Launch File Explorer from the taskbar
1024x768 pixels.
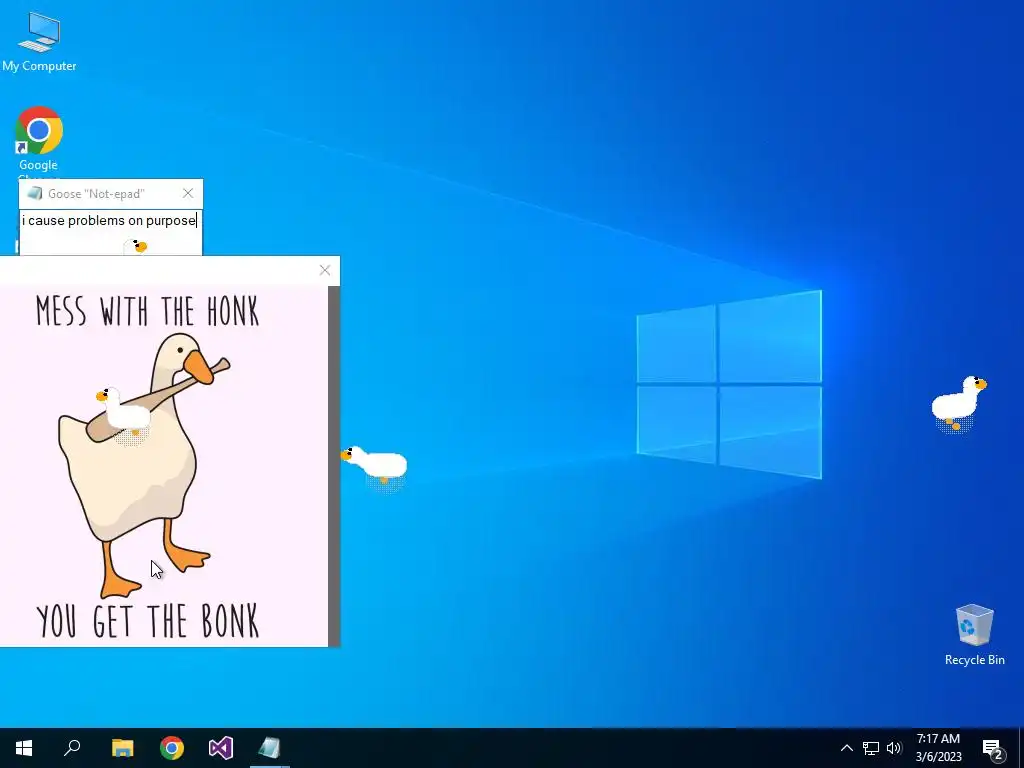(x=122, y=748)
